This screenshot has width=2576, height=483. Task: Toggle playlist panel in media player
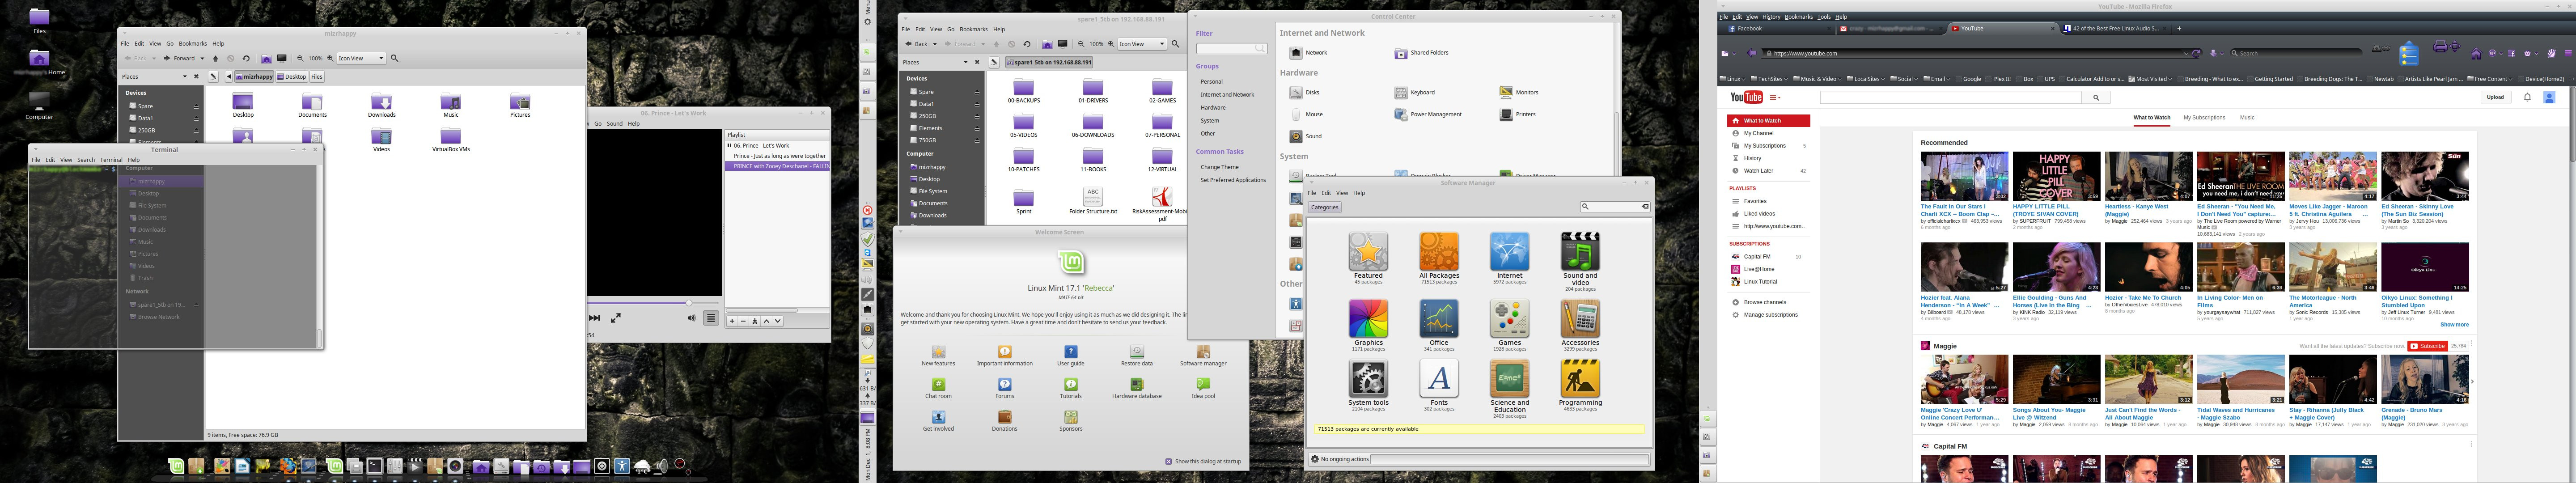[x=710, y=318]
